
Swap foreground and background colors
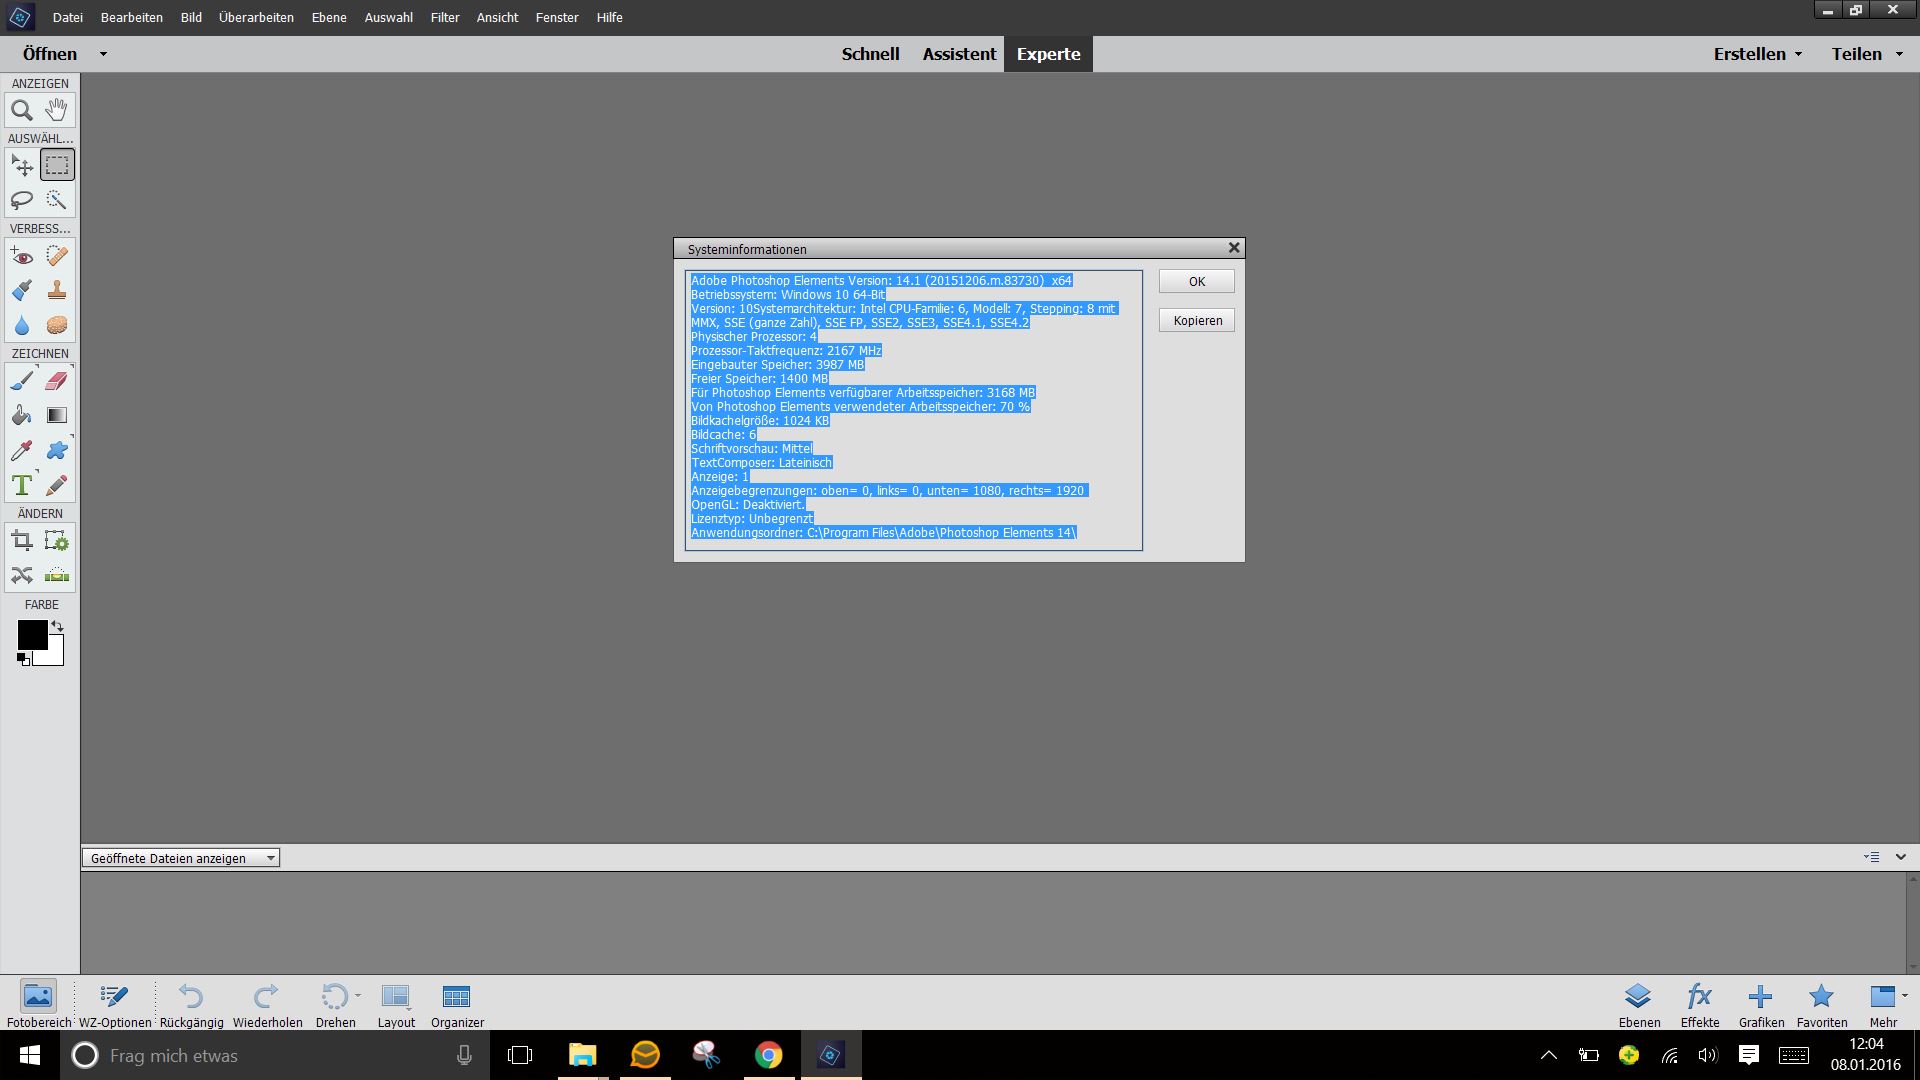point(58,626)
